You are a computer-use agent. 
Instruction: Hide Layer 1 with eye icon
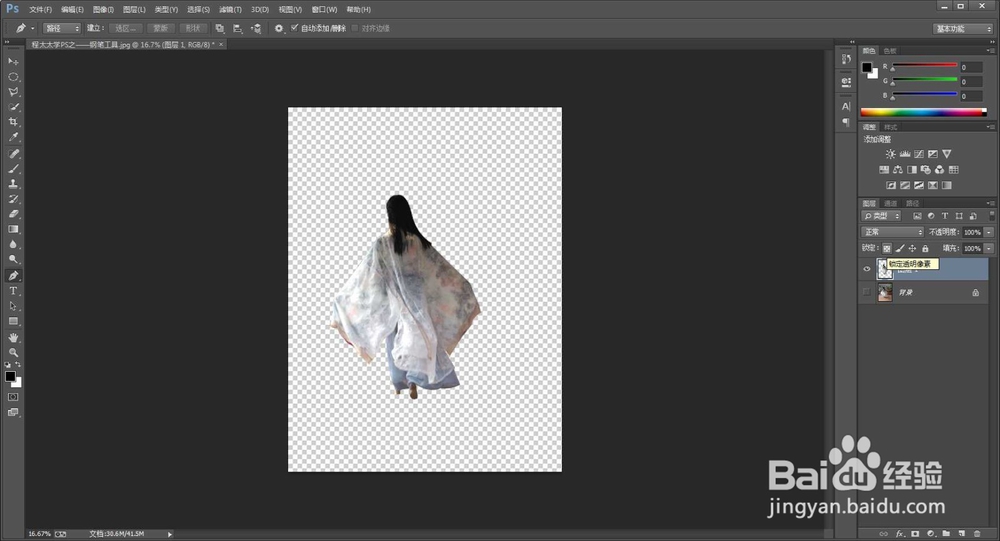(866, 269)
